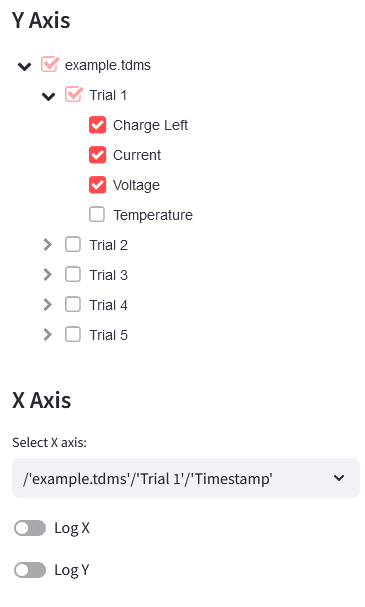Select the Trial 5 checkbox
The width and height of the screenshot is (365, 607).
click(x=73, y=334)
